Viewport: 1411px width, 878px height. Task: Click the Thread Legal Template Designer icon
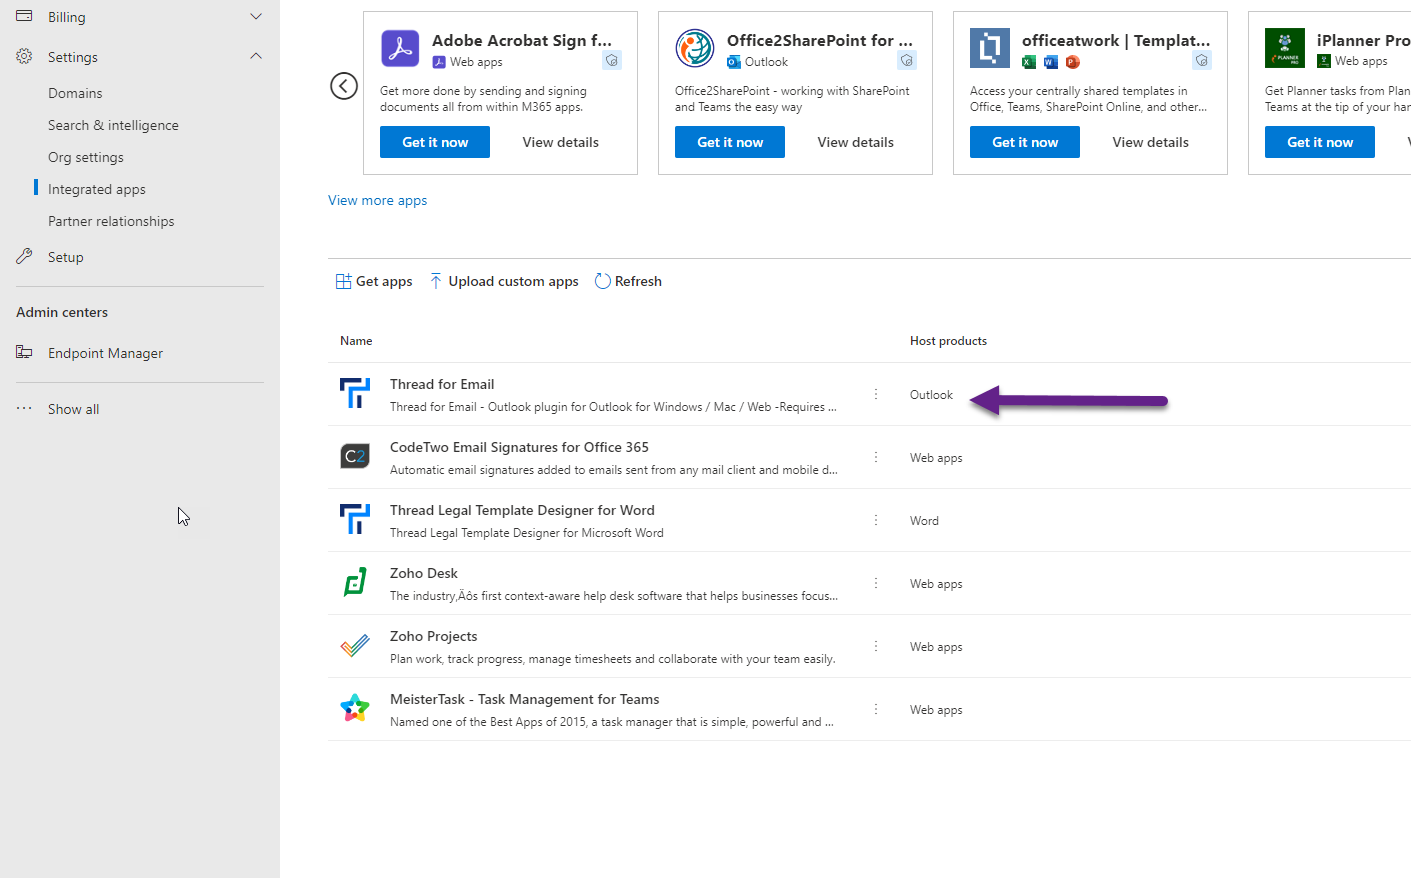[x=355, y=519]
